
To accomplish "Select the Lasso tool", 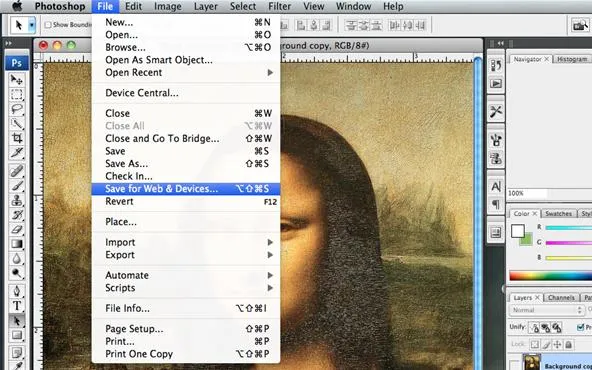I will 17,109.
